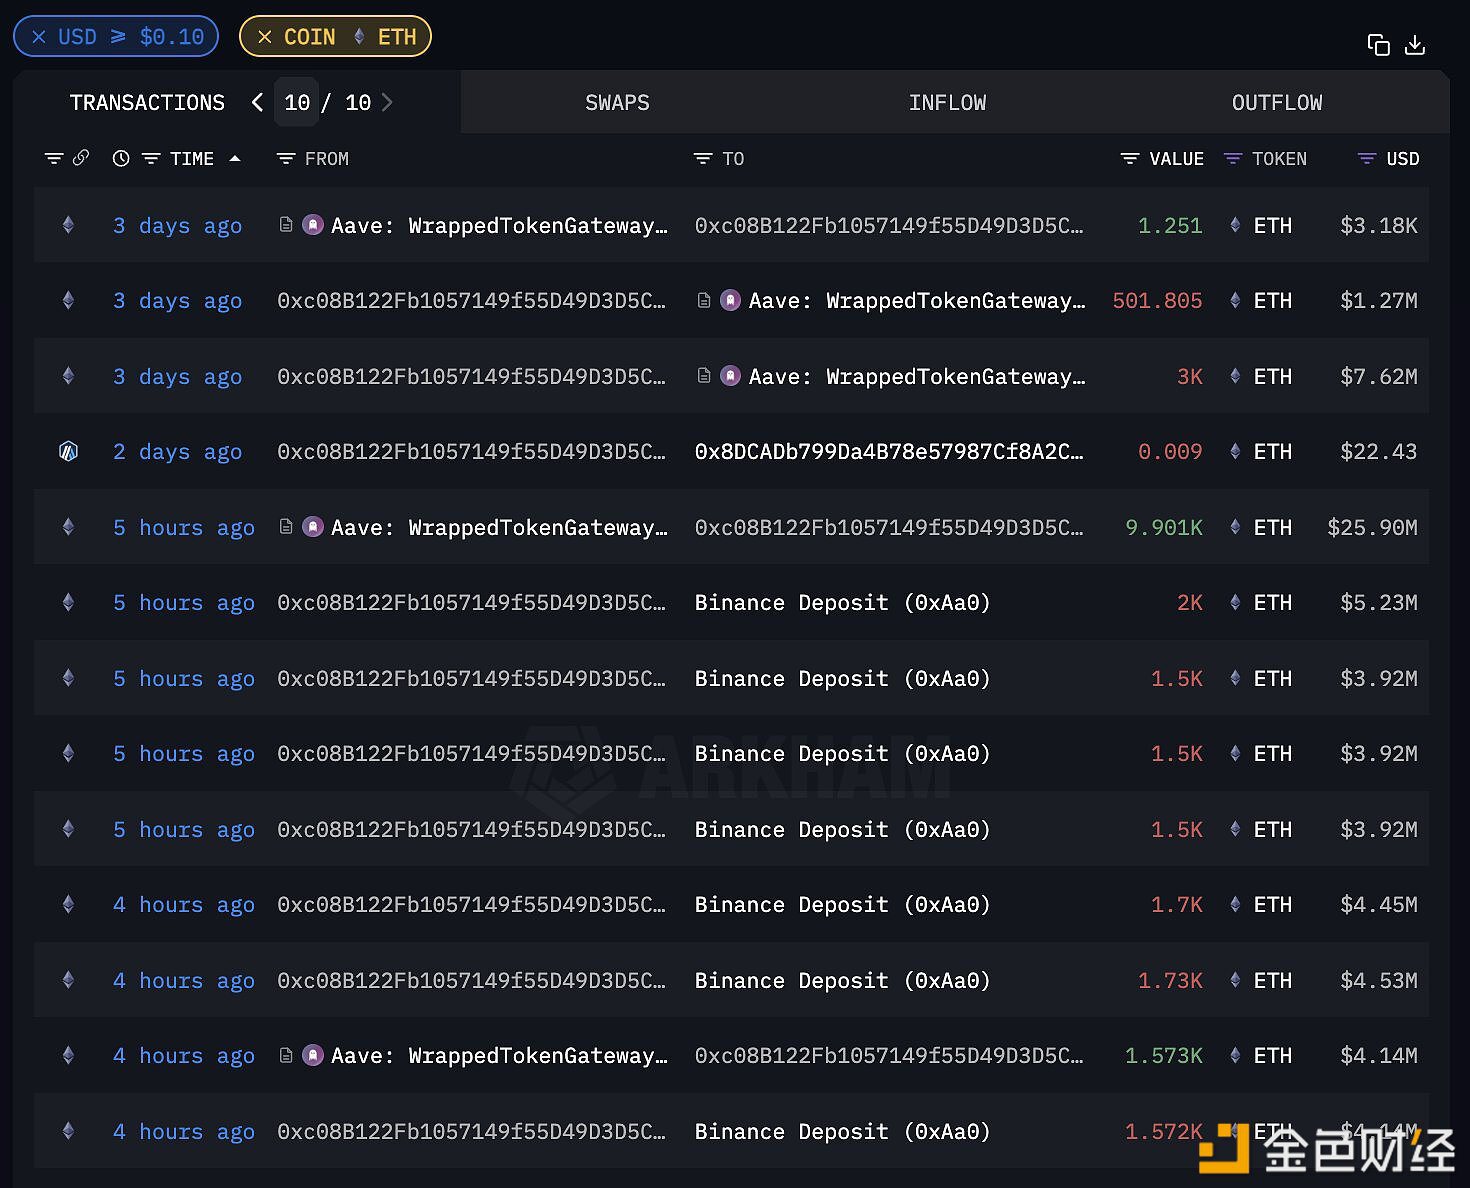Go to next transactions page

tap(387, 102)
